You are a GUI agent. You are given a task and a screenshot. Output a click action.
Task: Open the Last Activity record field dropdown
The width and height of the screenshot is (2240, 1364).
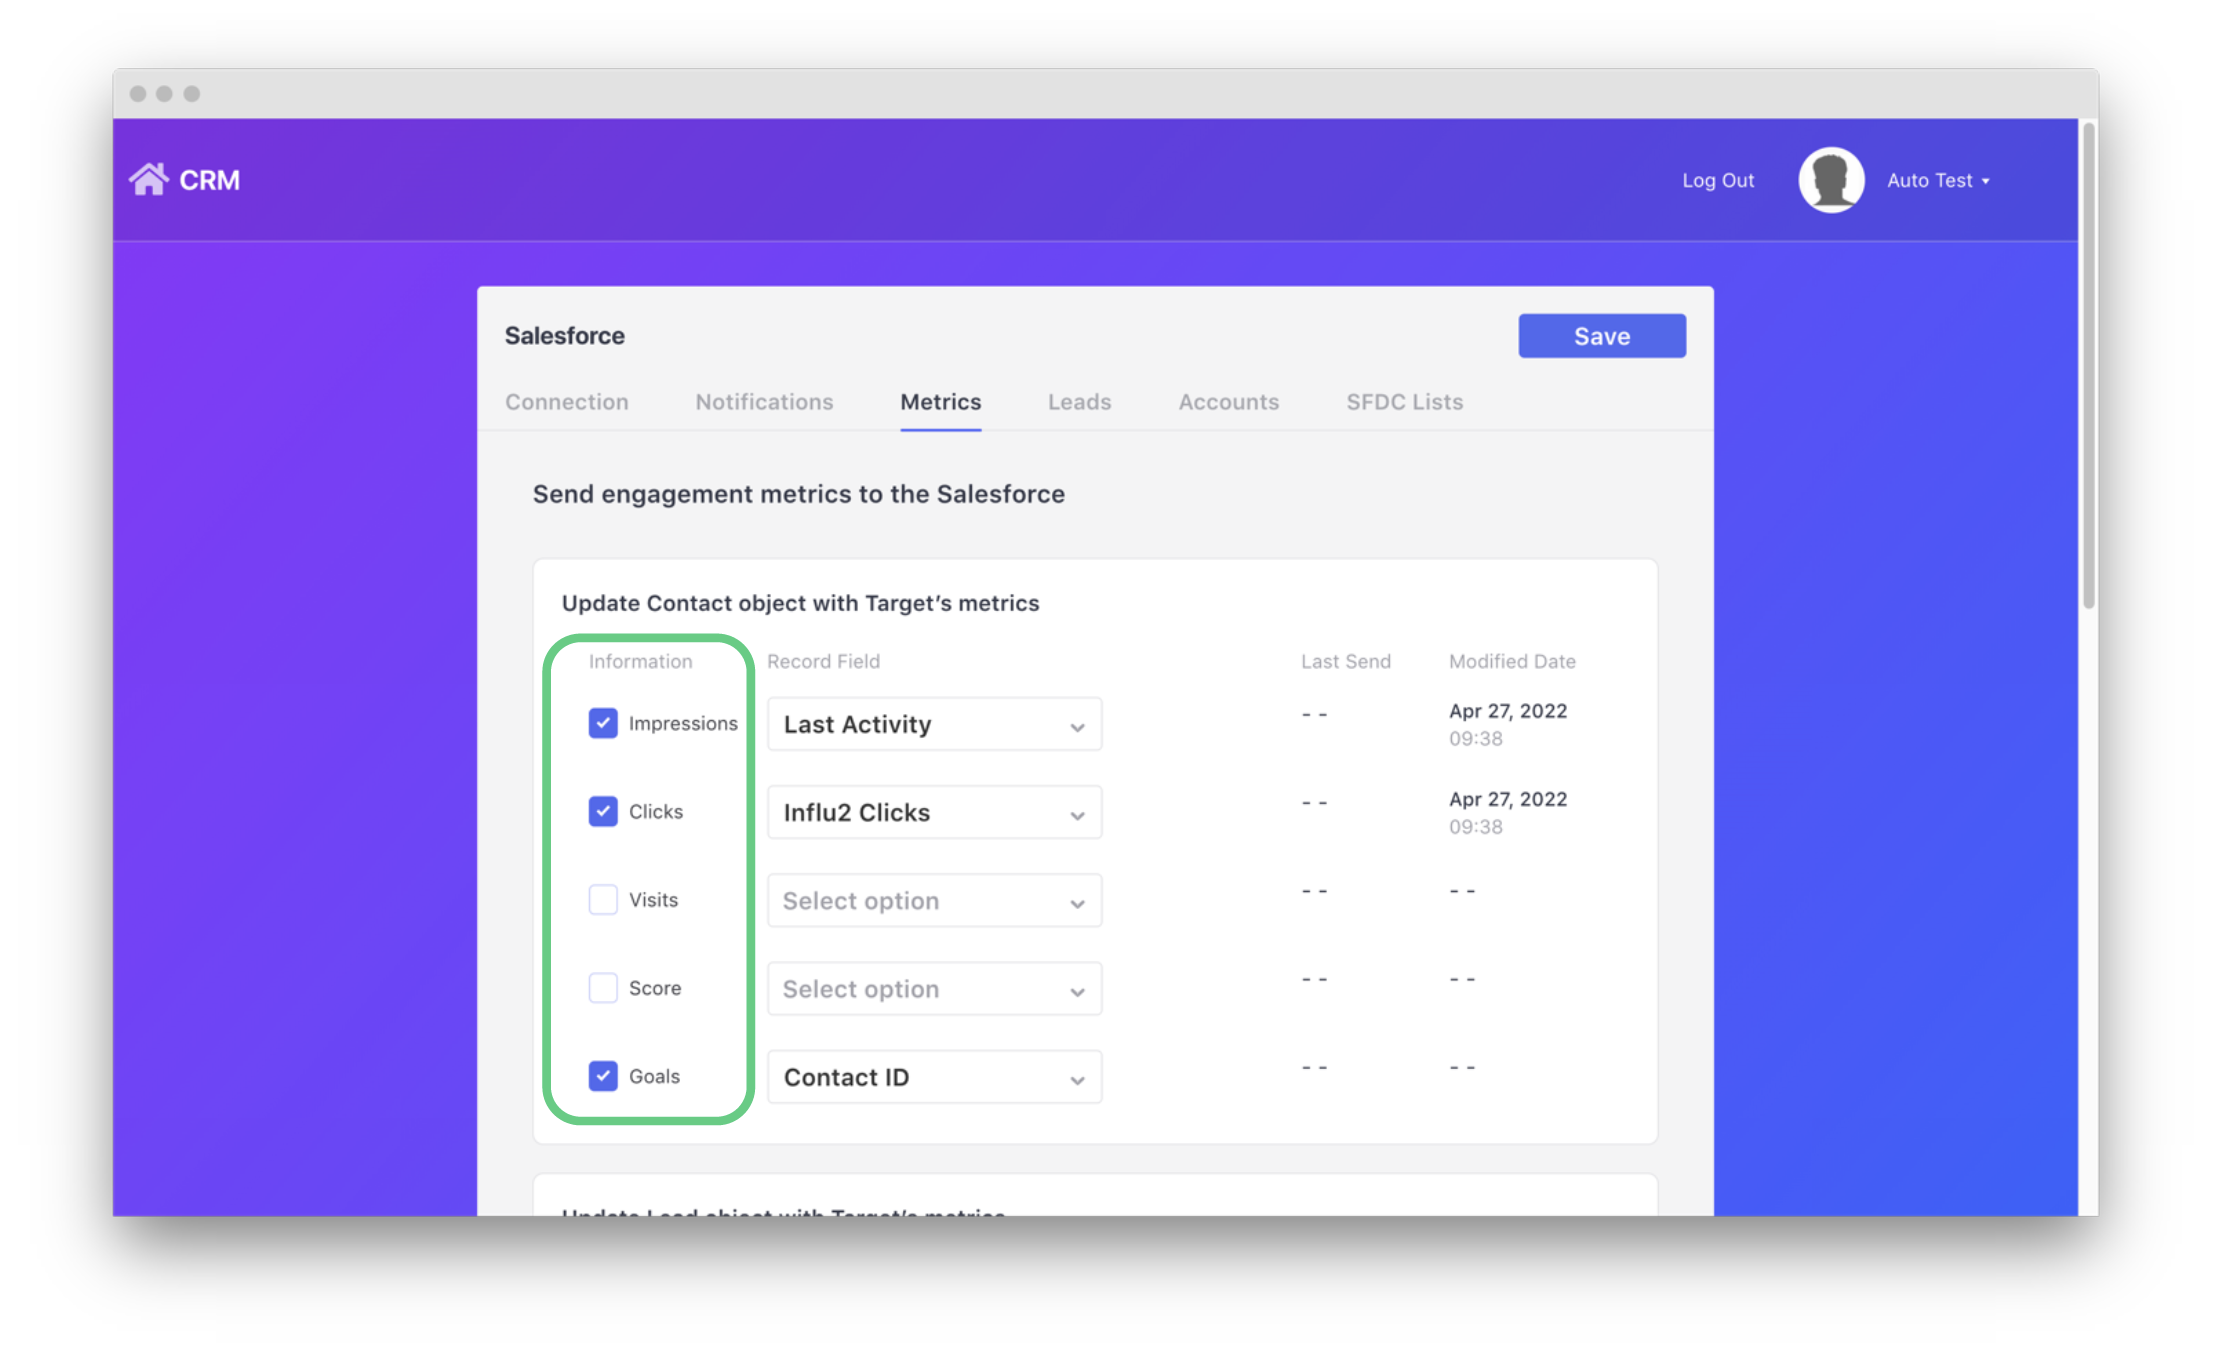934,724
